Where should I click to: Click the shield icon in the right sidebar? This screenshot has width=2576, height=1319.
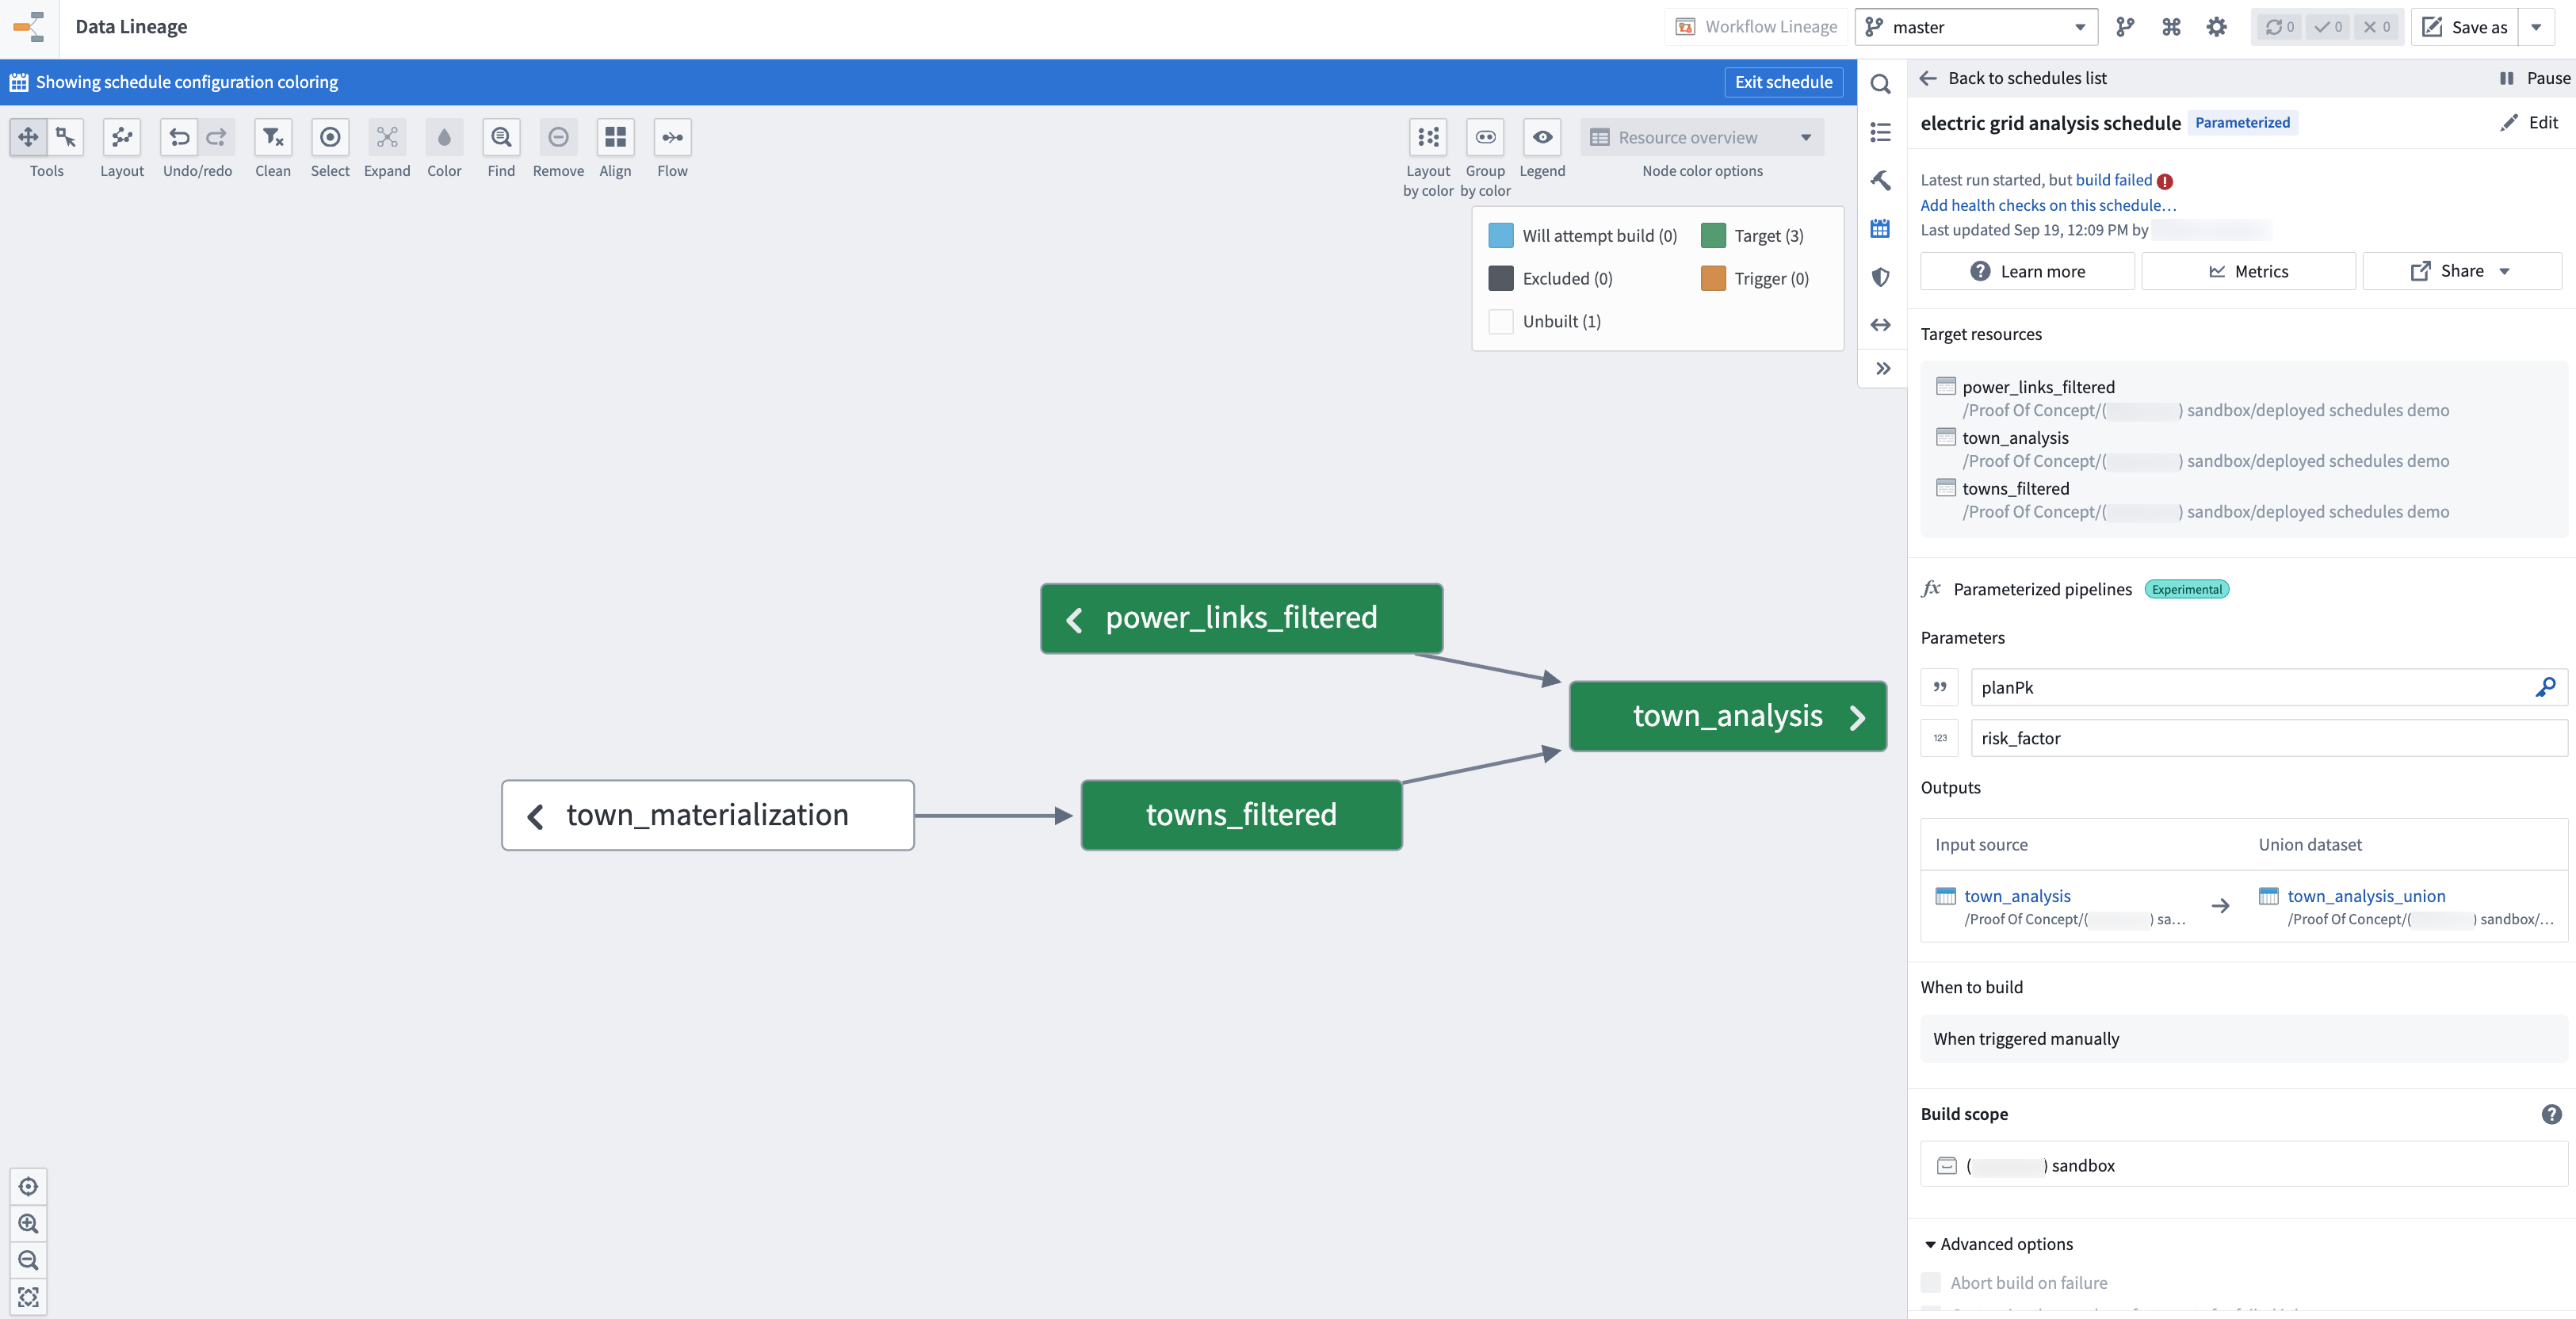(1880, 277)
